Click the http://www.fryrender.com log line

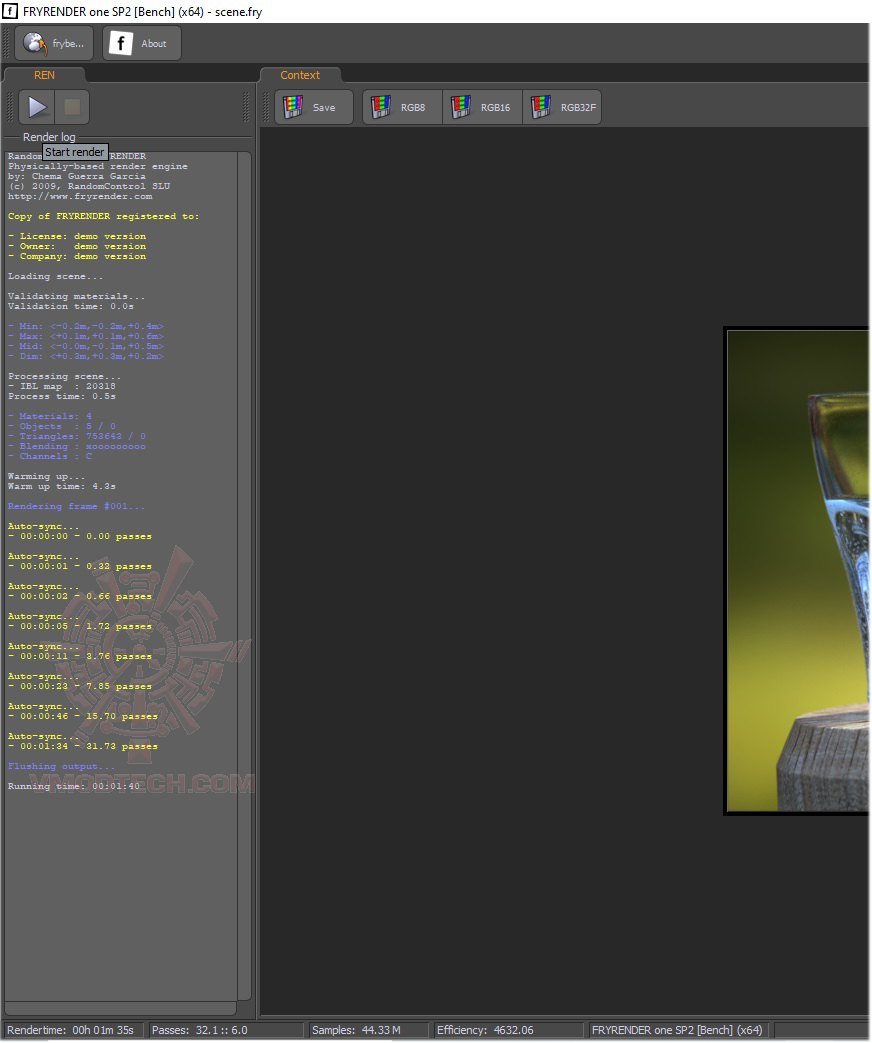80,197
